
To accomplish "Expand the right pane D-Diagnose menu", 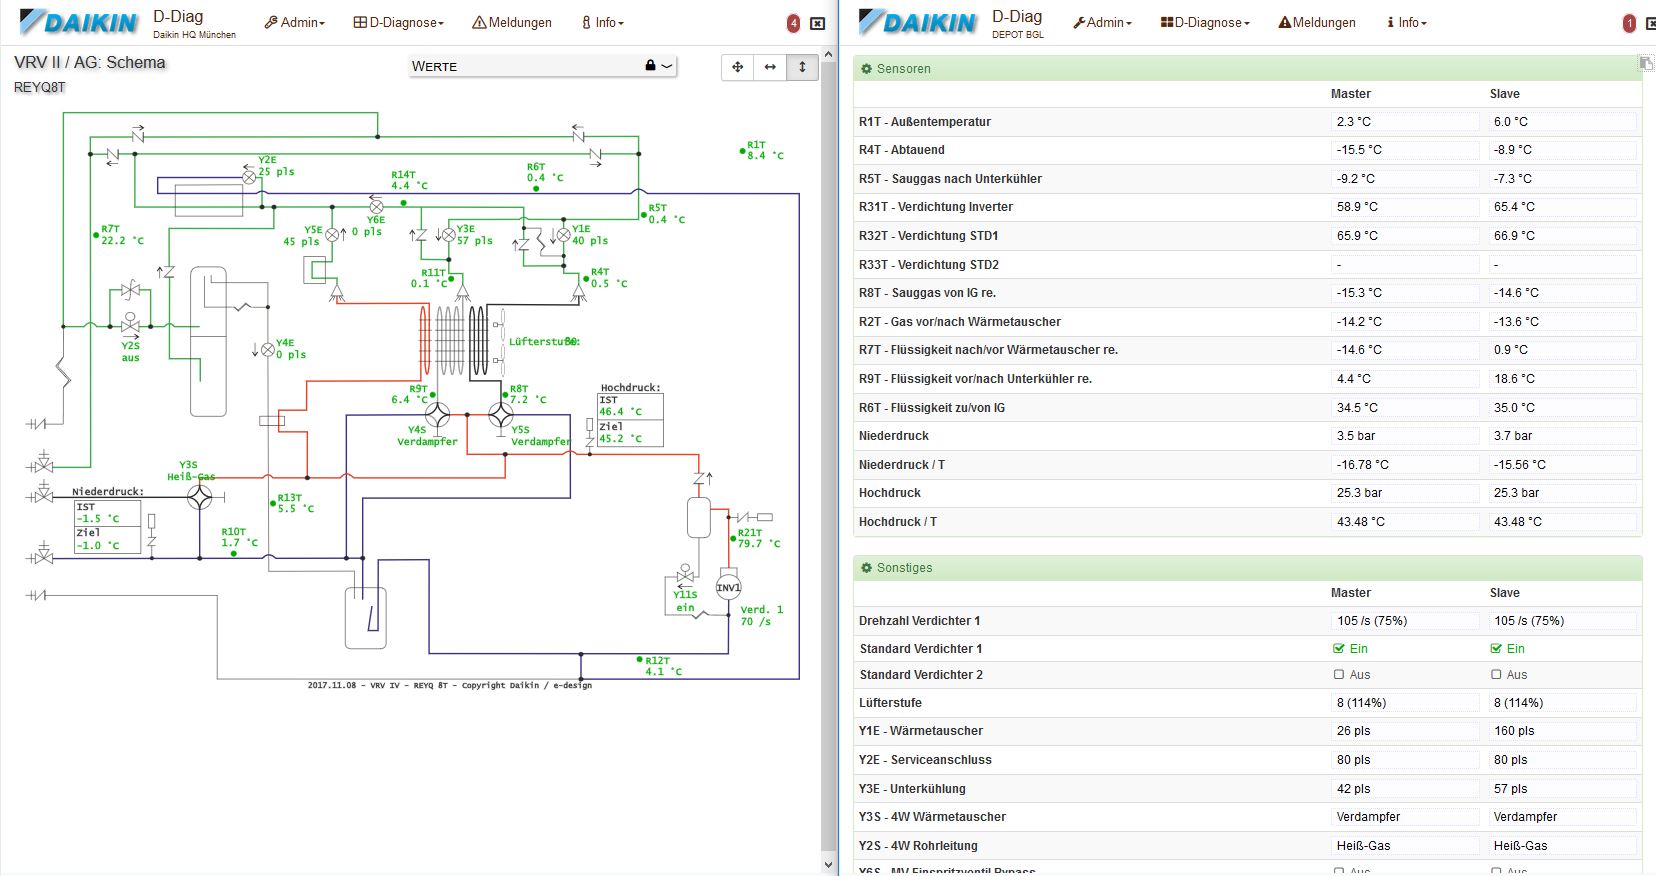I will 1205,22.
